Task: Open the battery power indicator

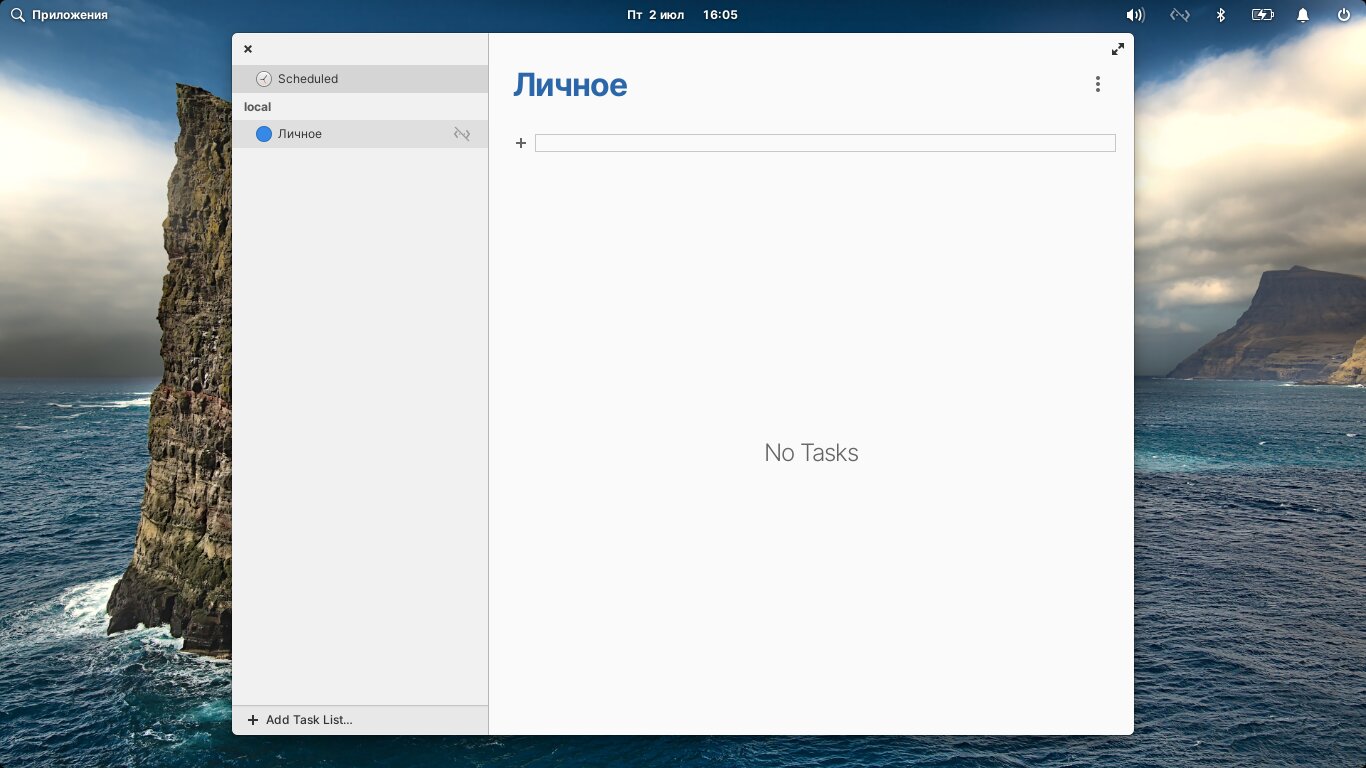Action: pyautogui.click(x=1262, y=15)
